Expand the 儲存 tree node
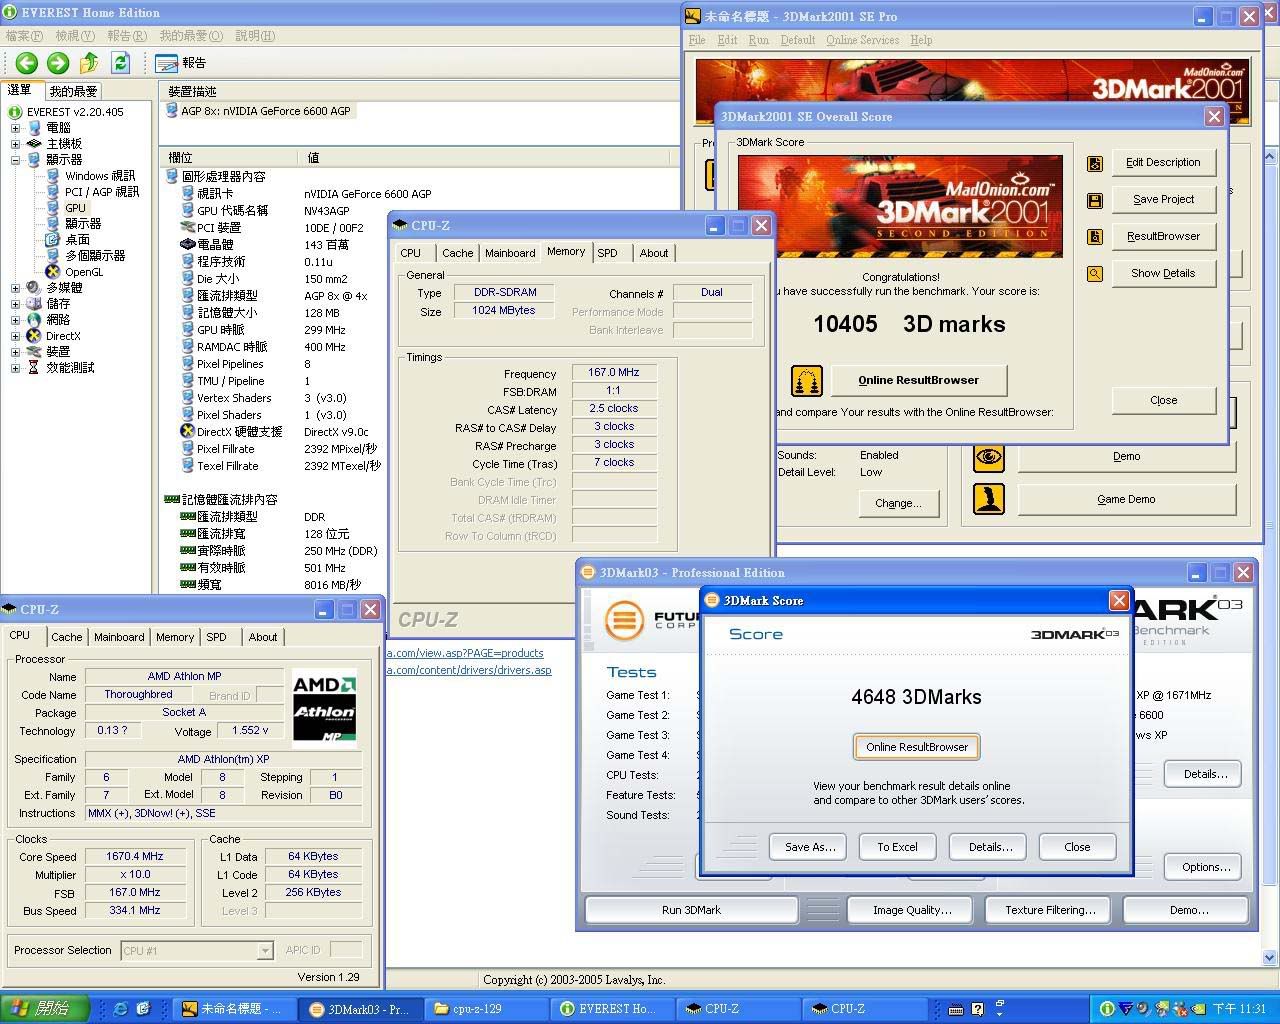This screenshot has height=1024, width=1280. point(15,304)
